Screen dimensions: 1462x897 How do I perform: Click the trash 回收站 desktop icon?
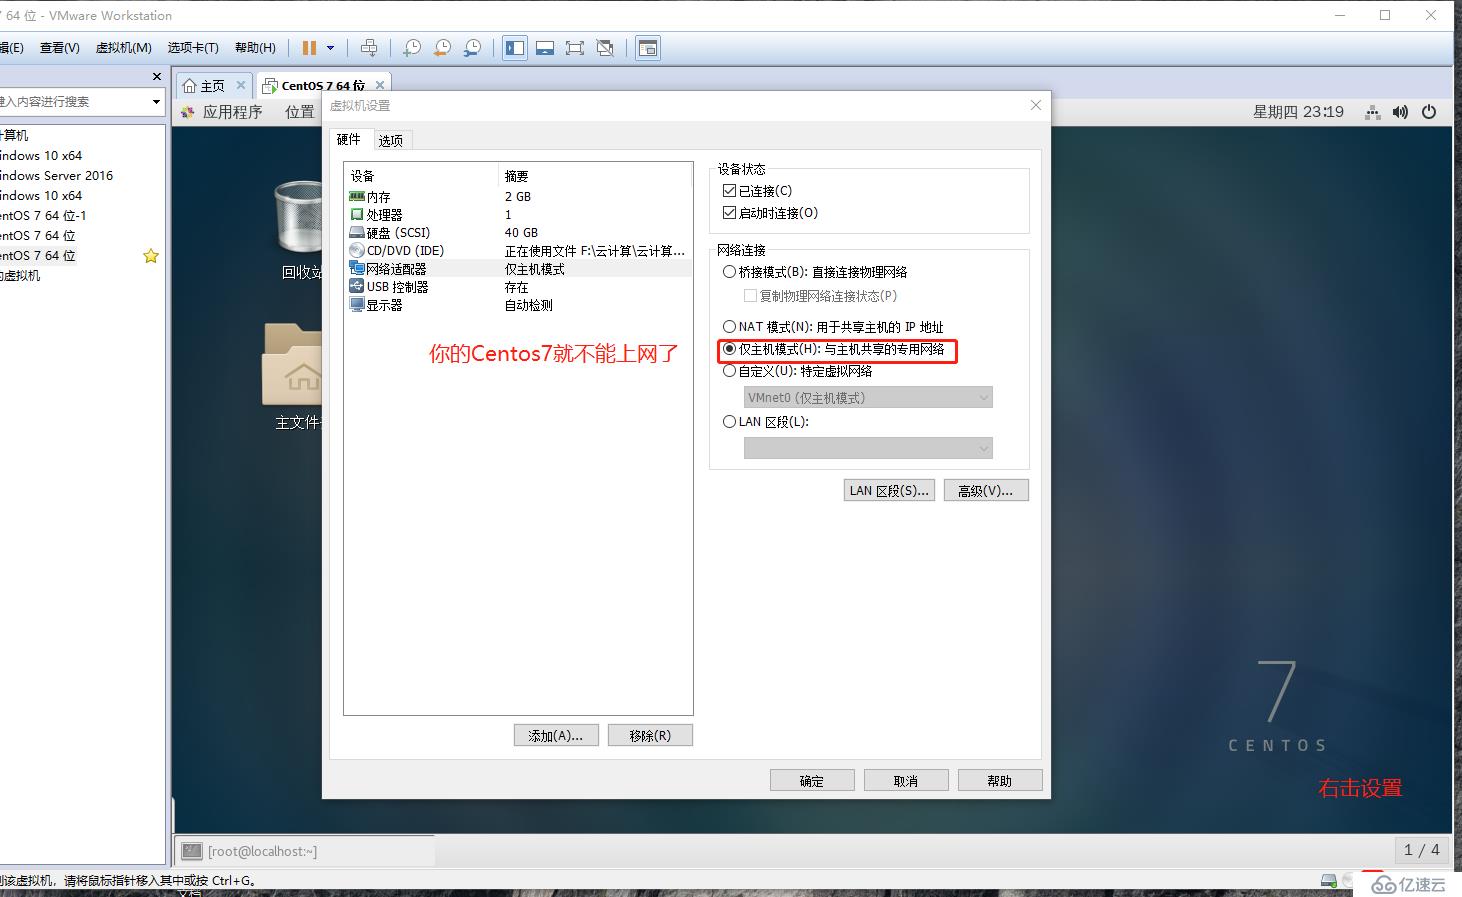[298, 230]
